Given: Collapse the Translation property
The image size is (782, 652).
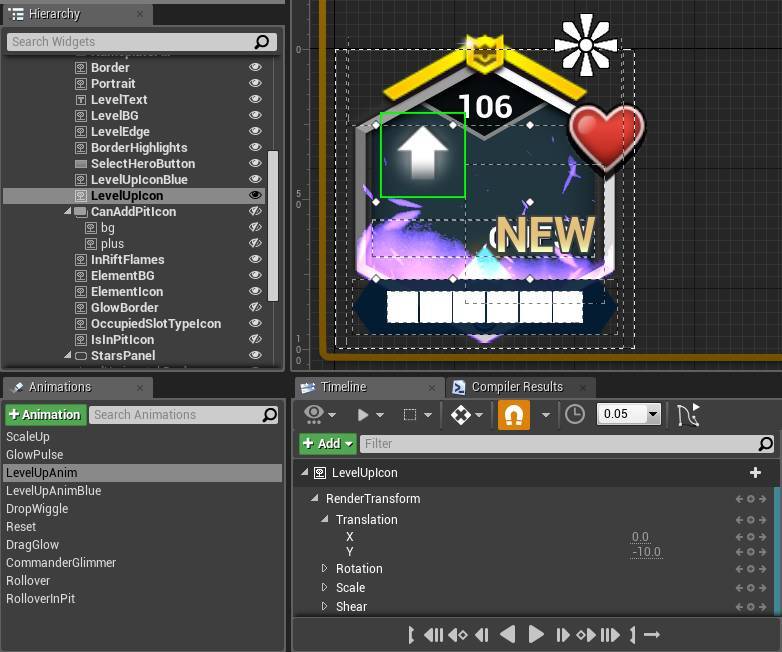Looking at the screenshot, I should (325, 519).
